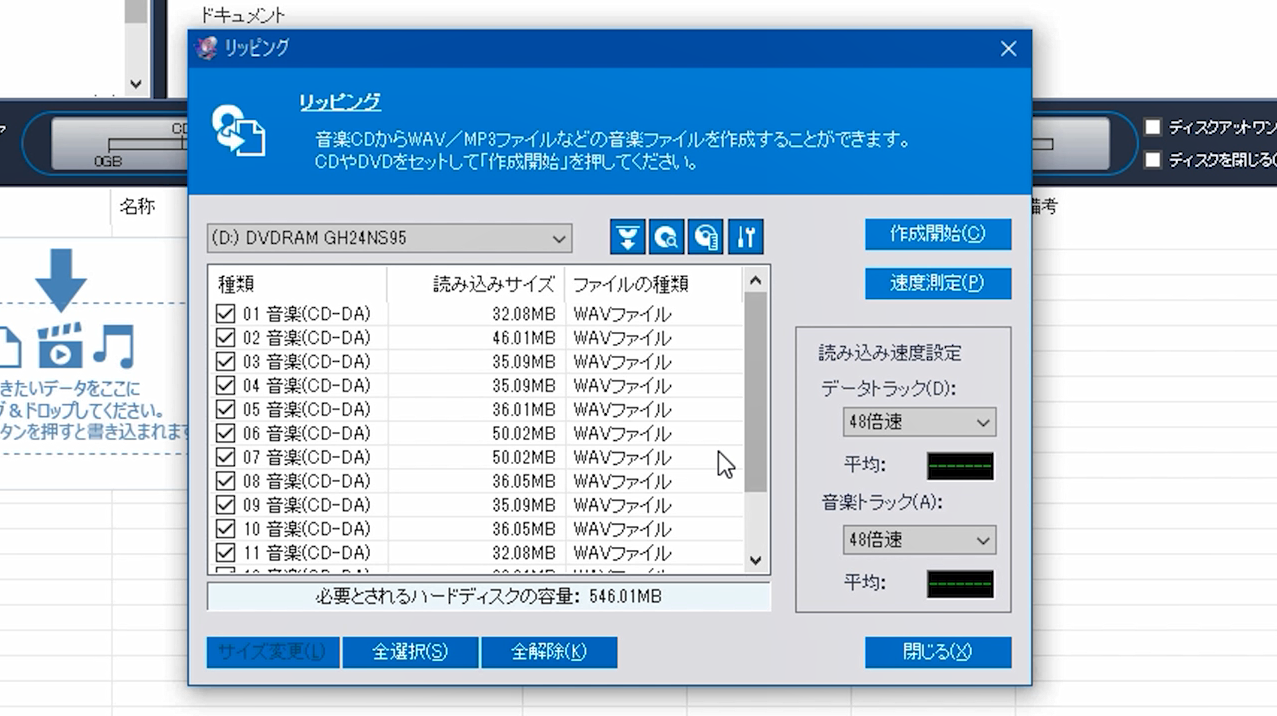This screenshot has width=1277, height=716.
Task: Open the drive selector showing DVDRAM GH24NS95
Action: pyautogui.click(x=390, y=238)
